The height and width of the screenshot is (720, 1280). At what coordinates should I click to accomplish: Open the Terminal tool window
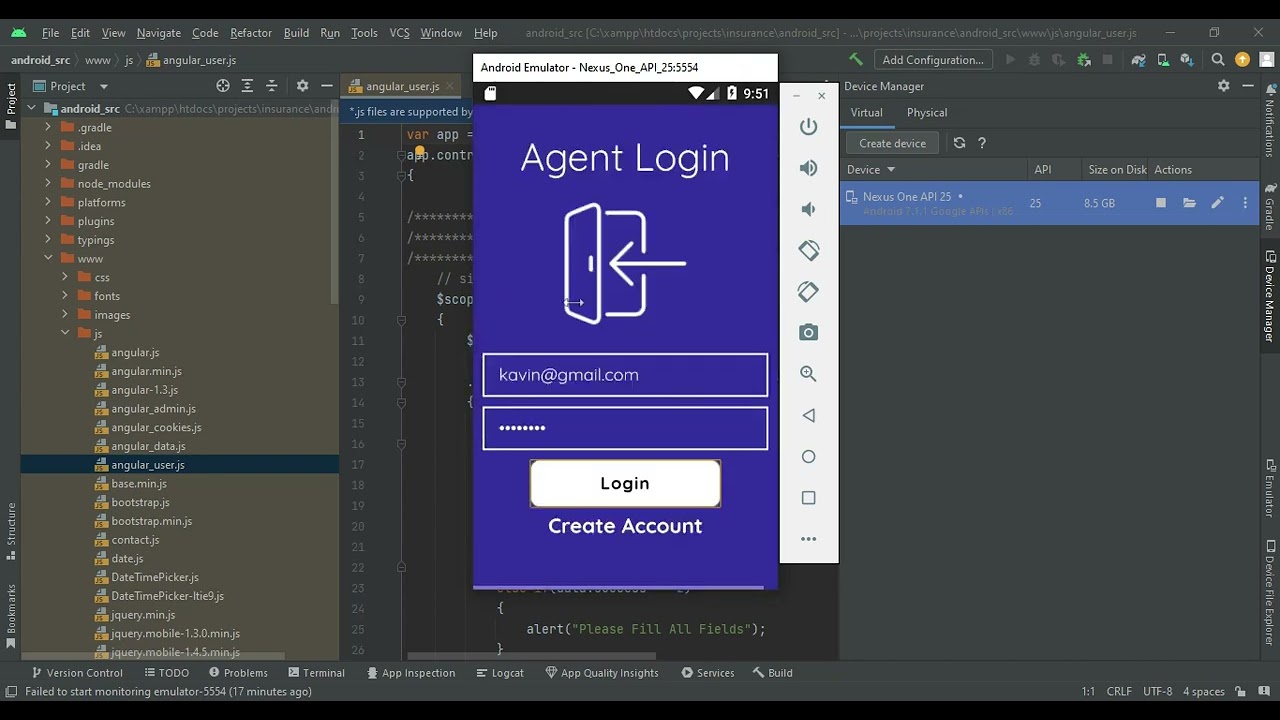coord(315,673)
